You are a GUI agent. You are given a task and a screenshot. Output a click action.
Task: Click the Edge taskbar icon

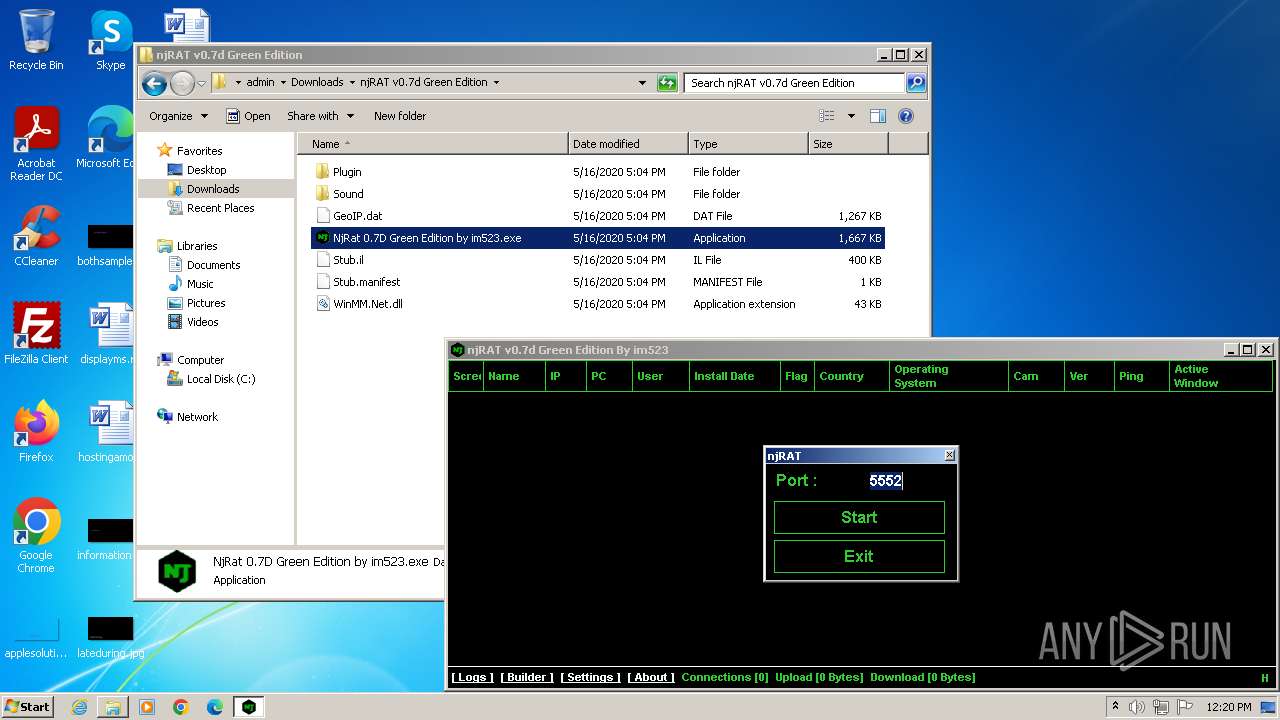tap(215, 707)
